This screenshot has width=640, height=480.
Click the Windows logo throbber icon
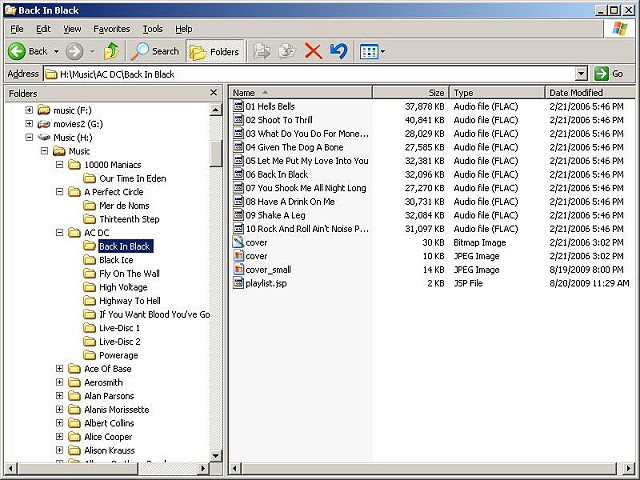(x=620, y=29)
